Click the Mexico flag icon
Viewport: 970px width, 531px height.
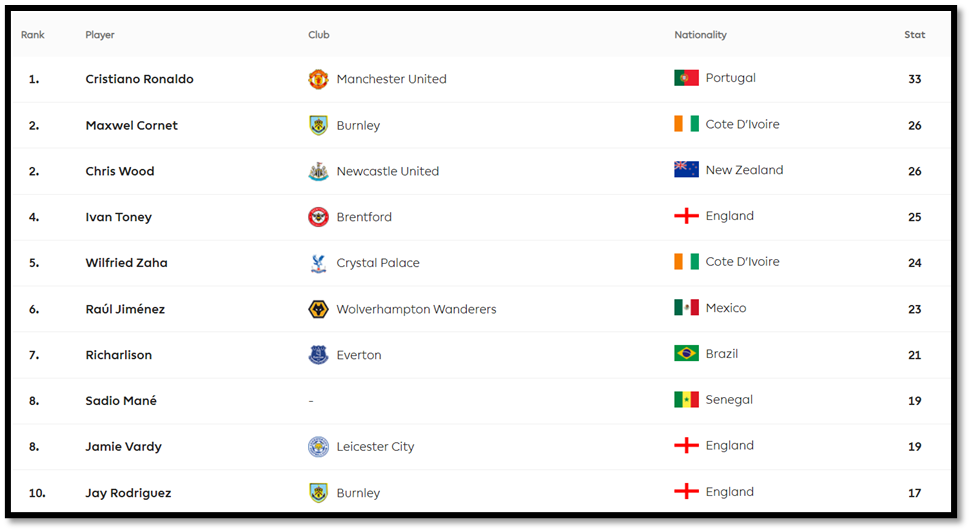click(x=686, y=308)
